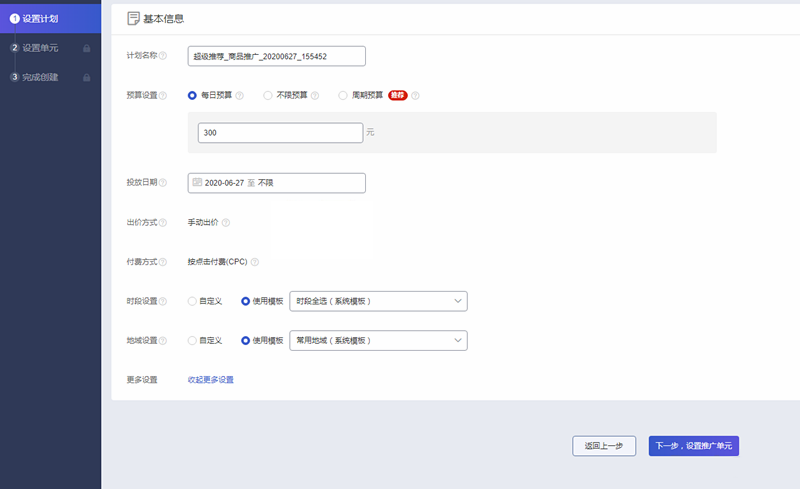Screen dimensions: 800x489
Task: Choose 使用模板 for 时段设置
Action: (x=245, y=301)
